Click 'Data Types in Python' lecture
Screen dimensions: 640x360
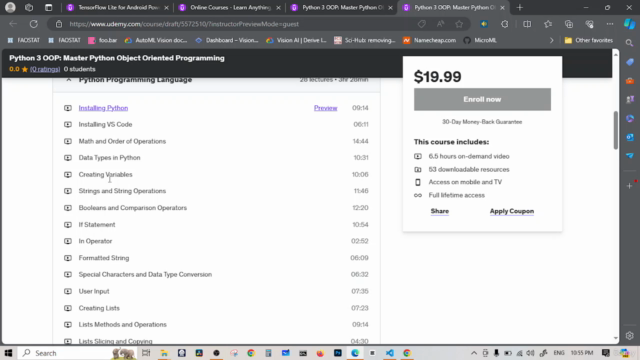(109, 158)
